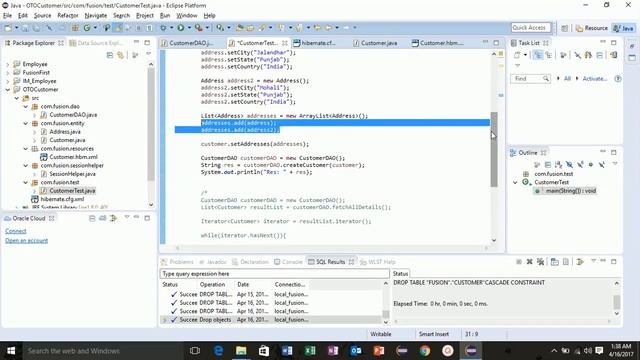The height and width of the screenshot is (360, 640).
Task: Open the Window menu
Action: [x=187, y=16]
